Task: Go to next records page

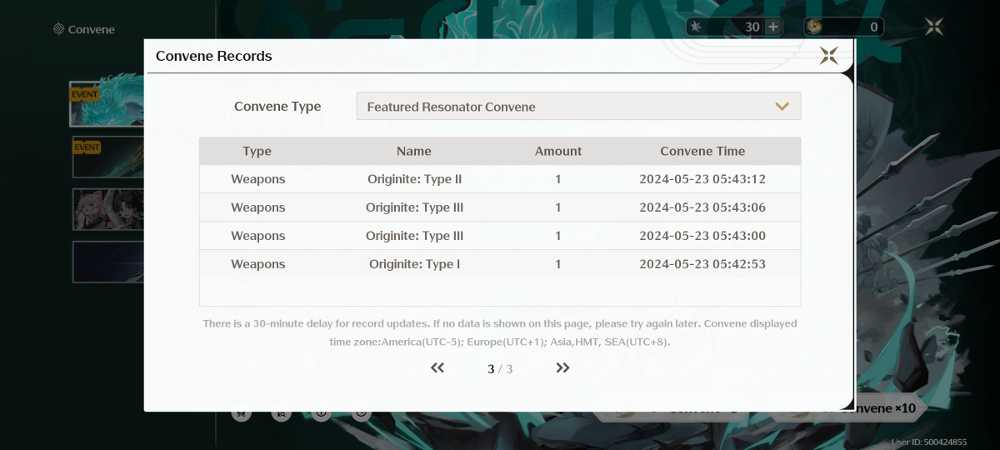Action: tap(562, 368)
